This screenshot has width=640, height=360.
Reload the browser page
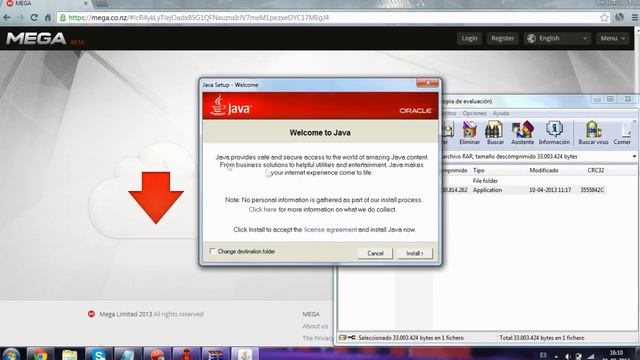[x=34, y=18]
